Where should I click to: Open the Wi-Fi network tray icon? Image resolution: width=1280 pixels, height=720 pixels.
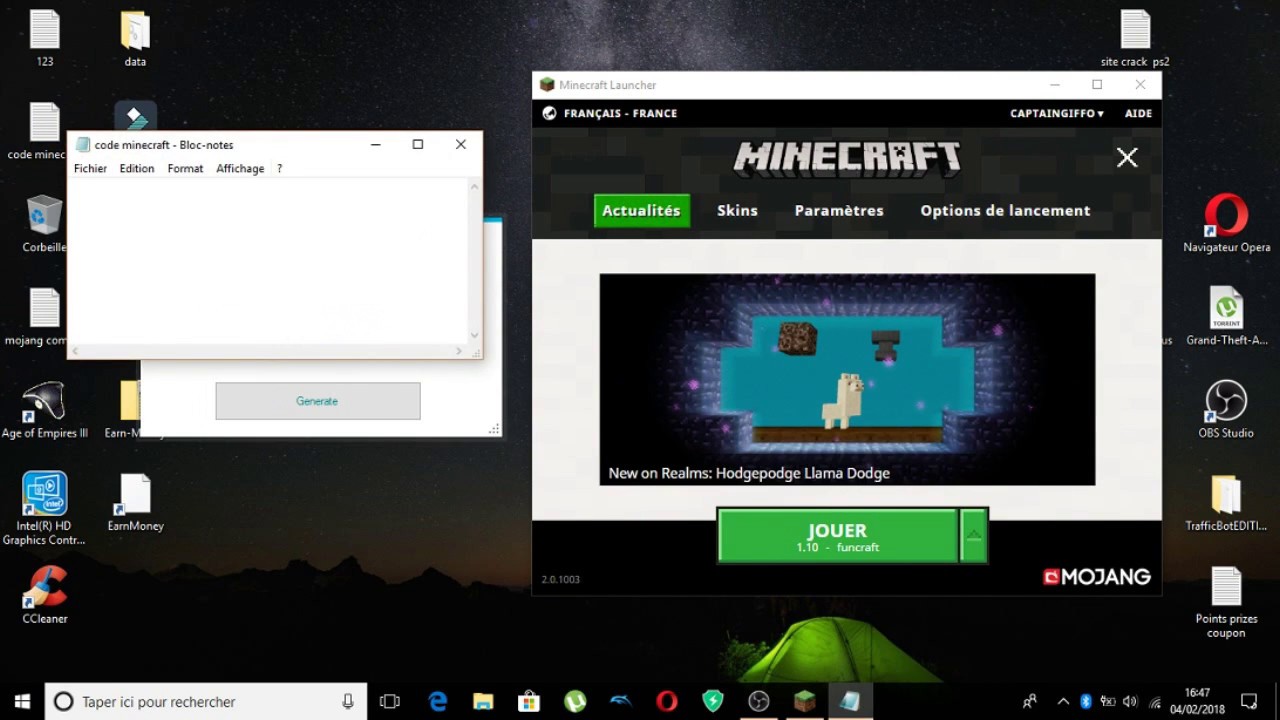(x=1155, y=702)
